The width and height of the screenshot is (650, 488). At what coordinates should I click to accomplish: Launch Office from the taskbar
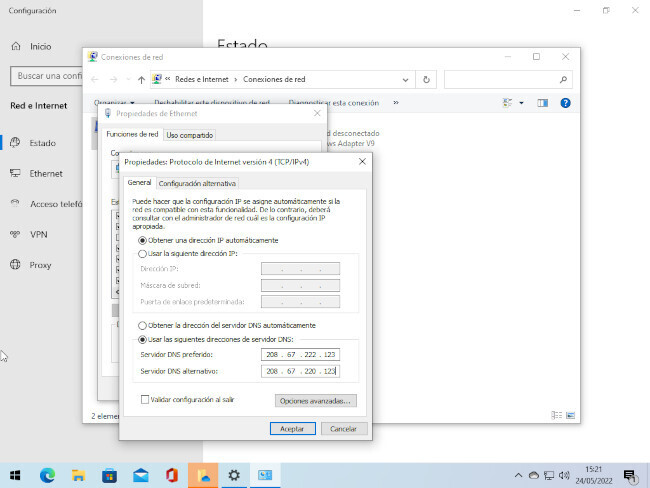tap(172, 474)
